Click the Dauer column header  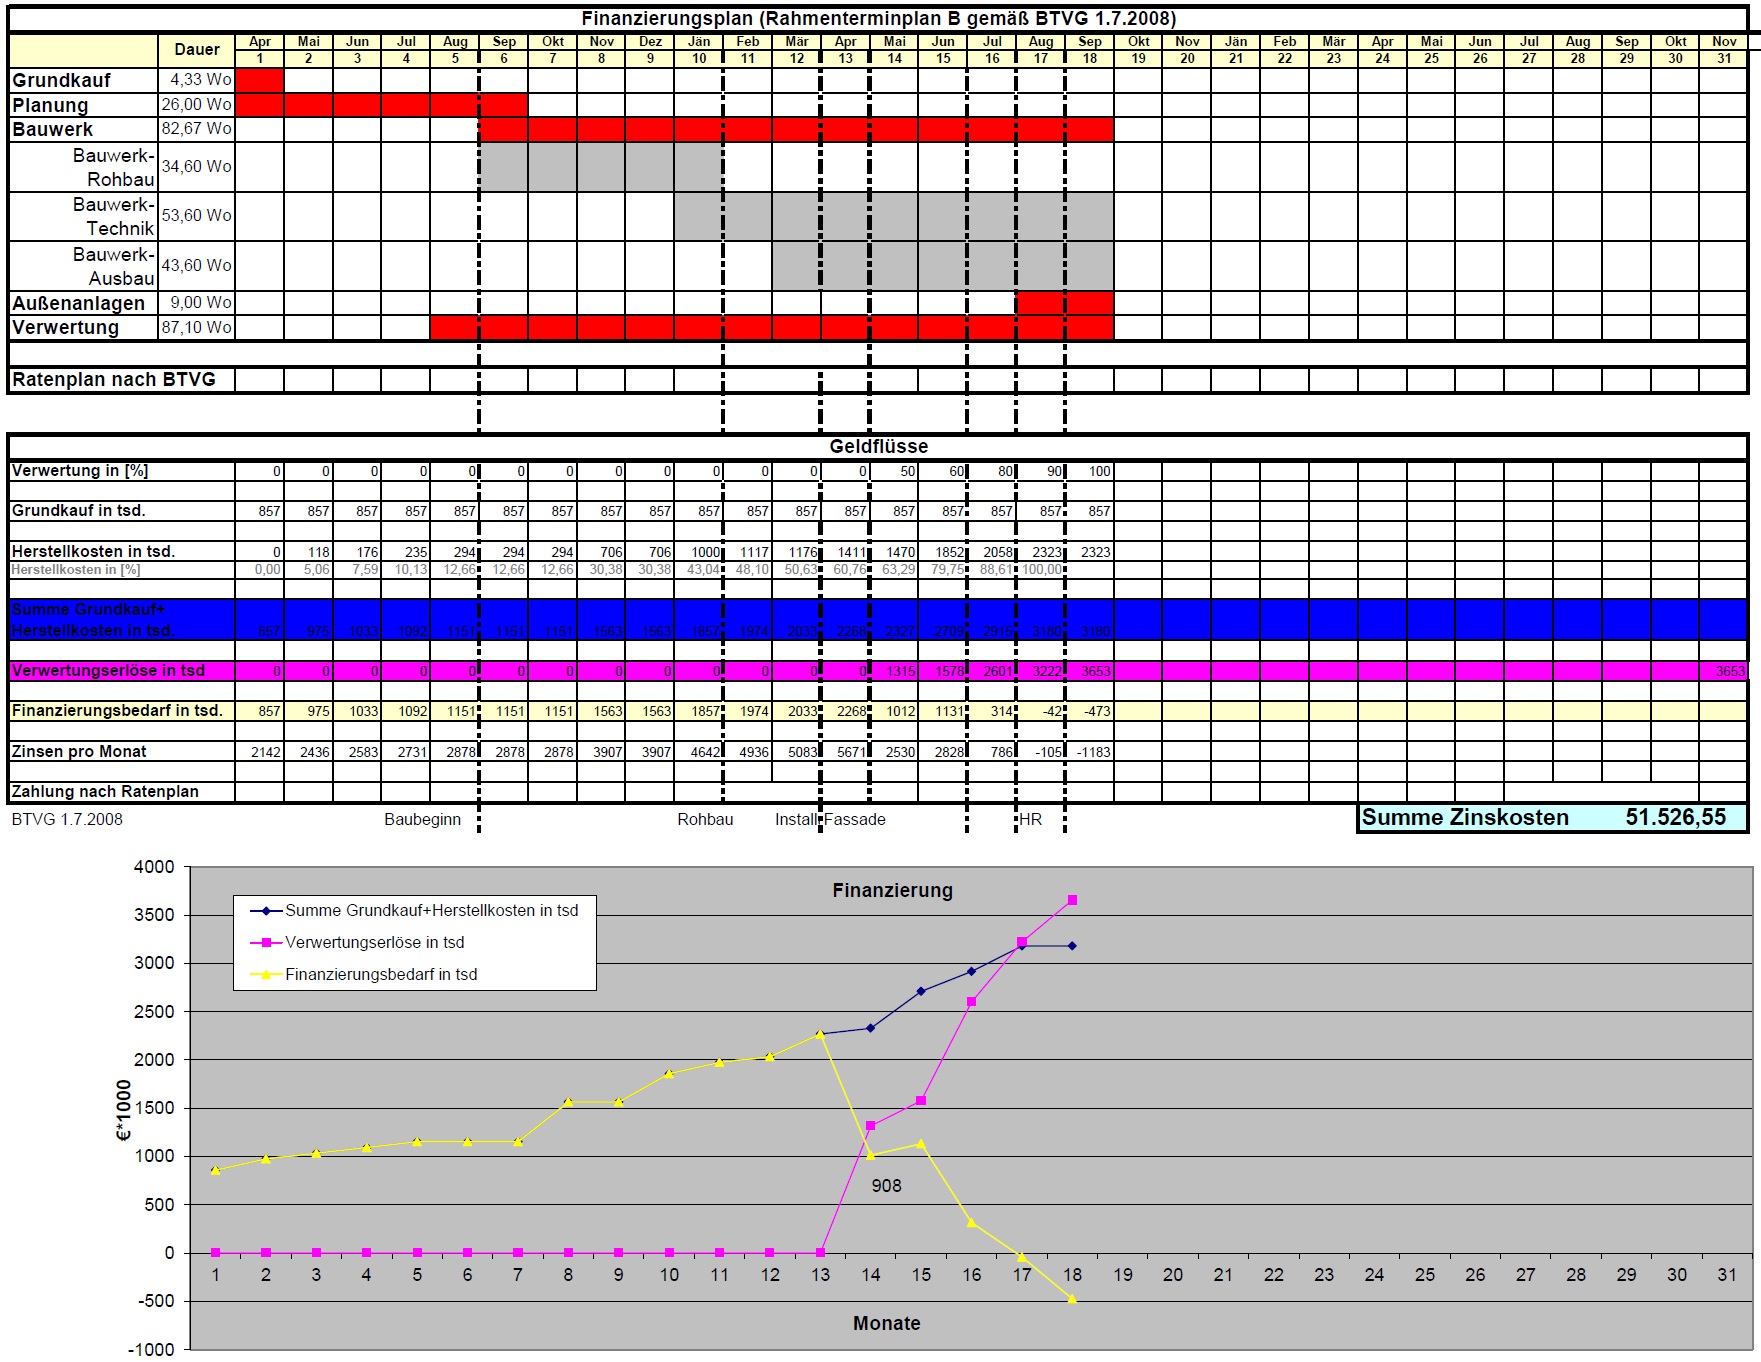tap(197, 50)
